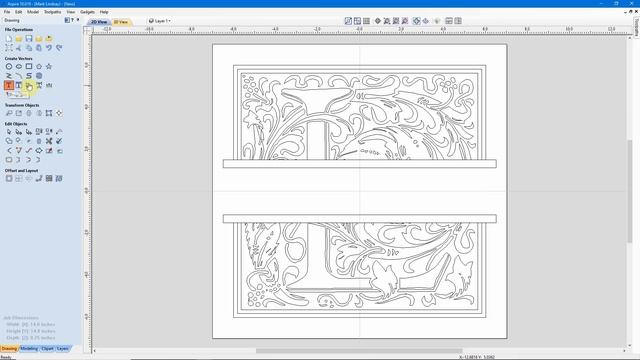Image resolution: width=640 pixels, height=360 pixels.
Task: Click the scissors Trim tool in Edit Objects
Action: coord(49,141)
